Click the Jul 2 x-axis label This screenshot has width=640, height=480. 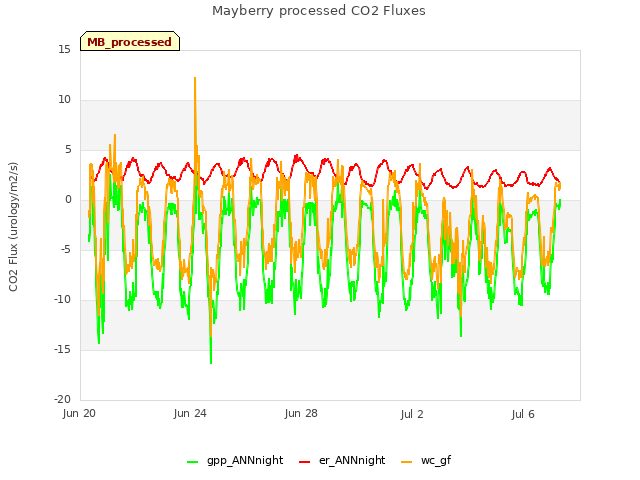(x=412, y=414)
